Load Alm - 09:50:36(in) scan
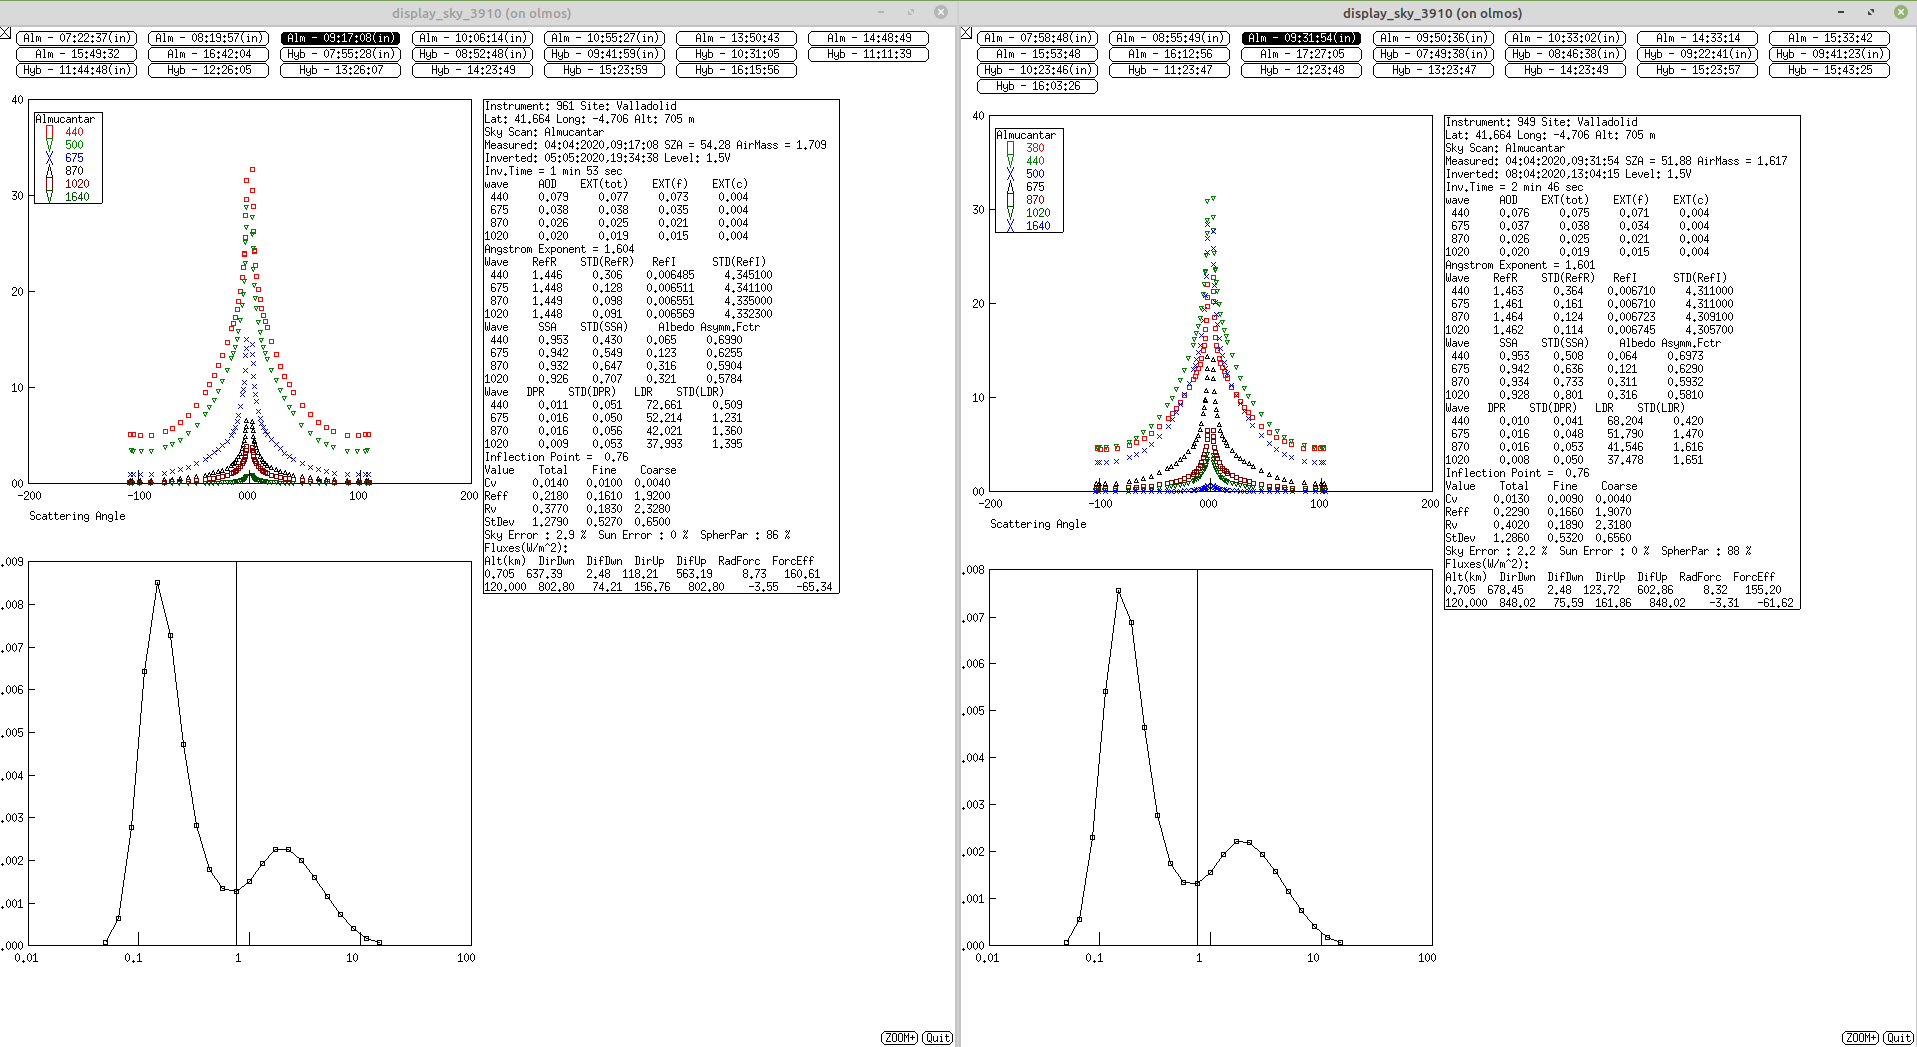The image size is (1917, 1047). tap(1434, 38)
